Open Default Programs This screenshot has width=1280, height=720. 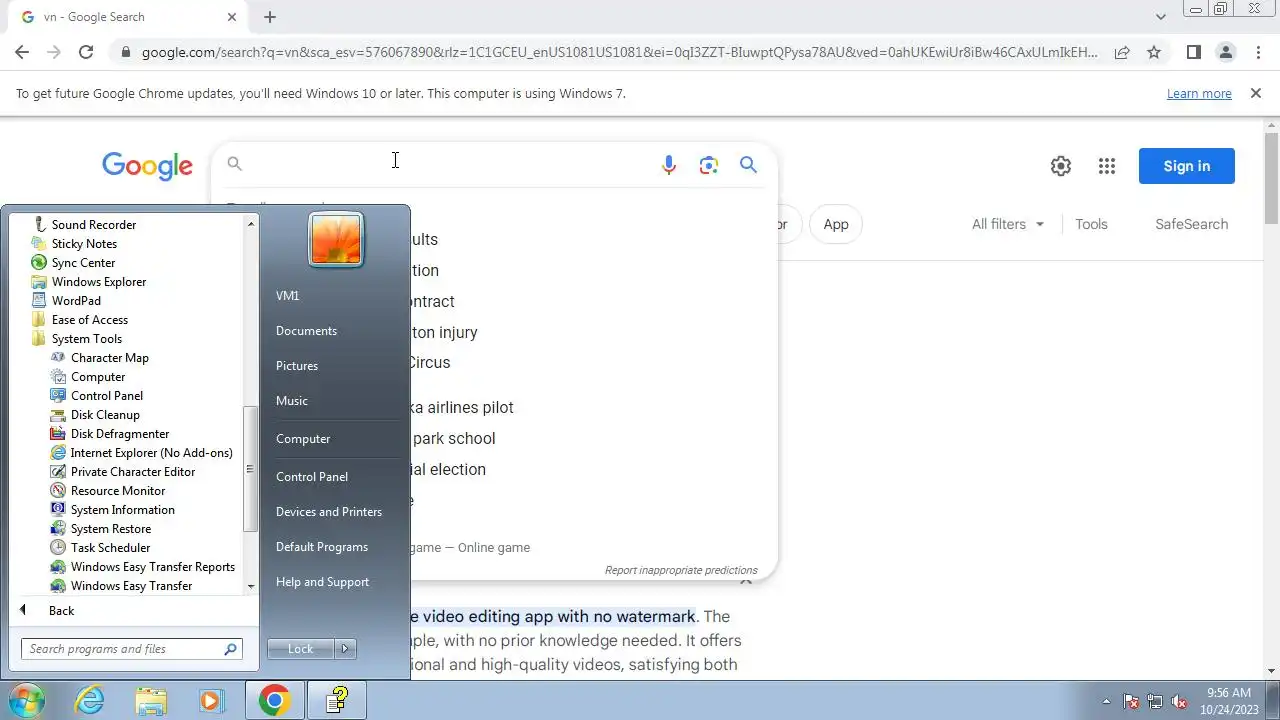point(322,547)
